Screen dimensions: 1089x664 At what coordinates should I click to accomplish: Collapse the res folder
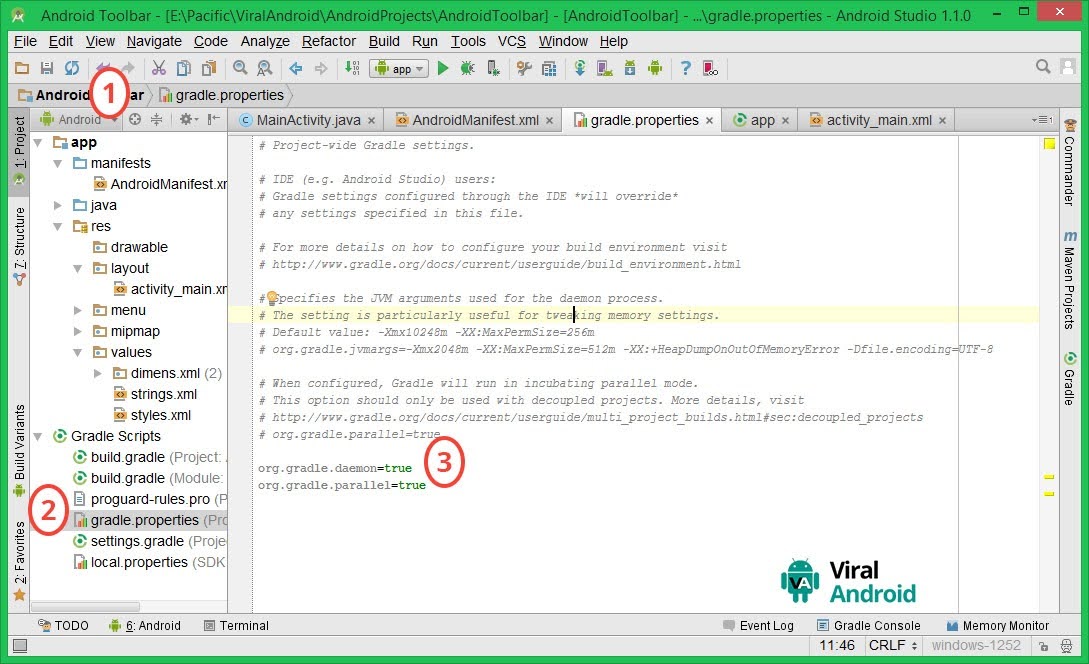[x=58, y=226]
